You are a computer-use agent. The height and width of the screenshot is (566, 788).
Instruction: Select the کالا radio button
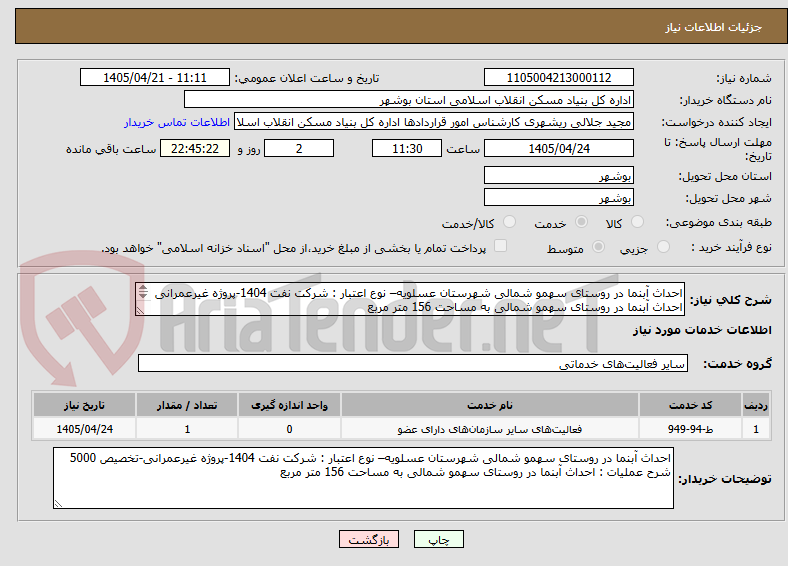(x=637, y=222)
